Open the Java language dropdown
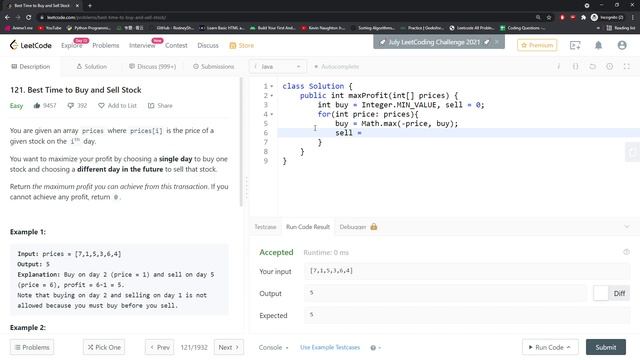Image resolution: width=640 pixels, height=360 pixels. tap(278, 67)
